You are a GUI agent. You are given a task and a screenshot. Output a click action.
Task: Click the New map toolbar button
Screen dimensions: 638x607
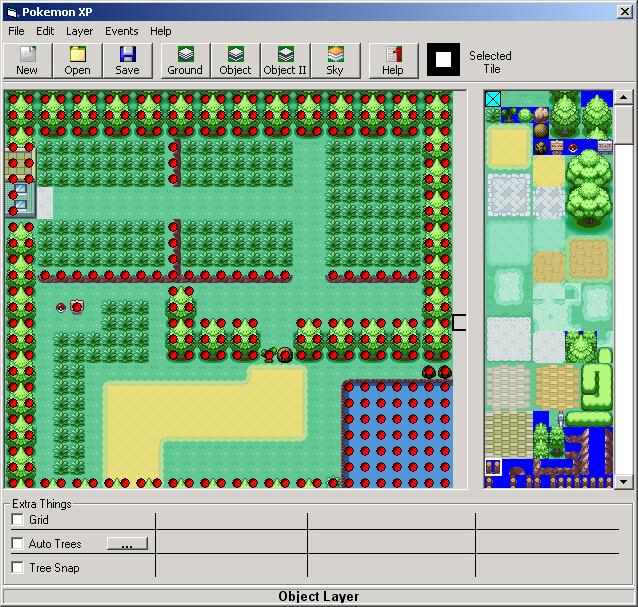[27, 61]
